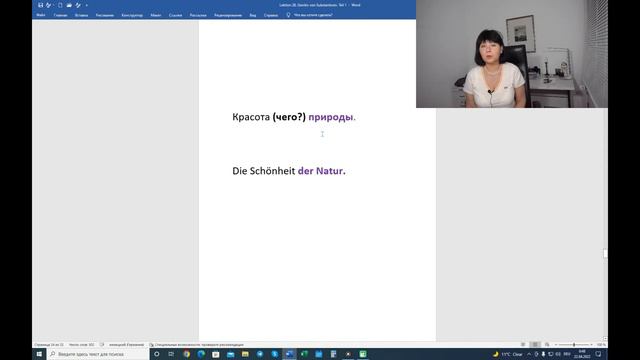Click the volume tray icon
The height and width of the screenshot is (360, 640).
point(558,354)
